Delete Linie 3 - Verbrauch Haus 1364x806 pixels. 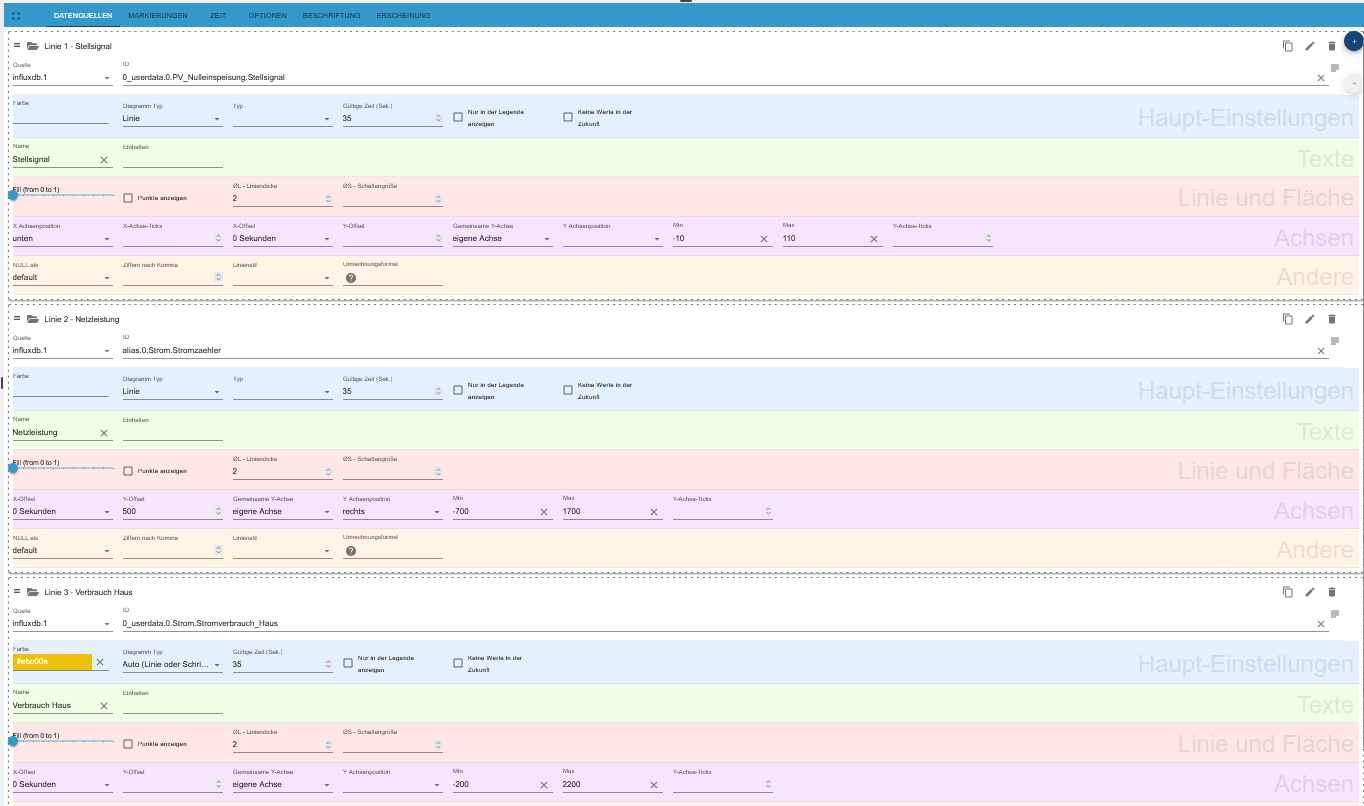click(x=1331, y=592)
